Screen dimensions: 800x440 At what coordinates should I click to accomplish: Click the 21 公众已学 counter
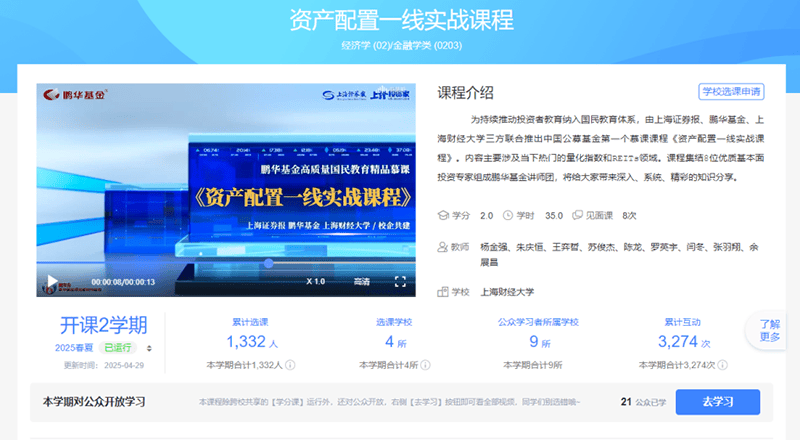643,402
